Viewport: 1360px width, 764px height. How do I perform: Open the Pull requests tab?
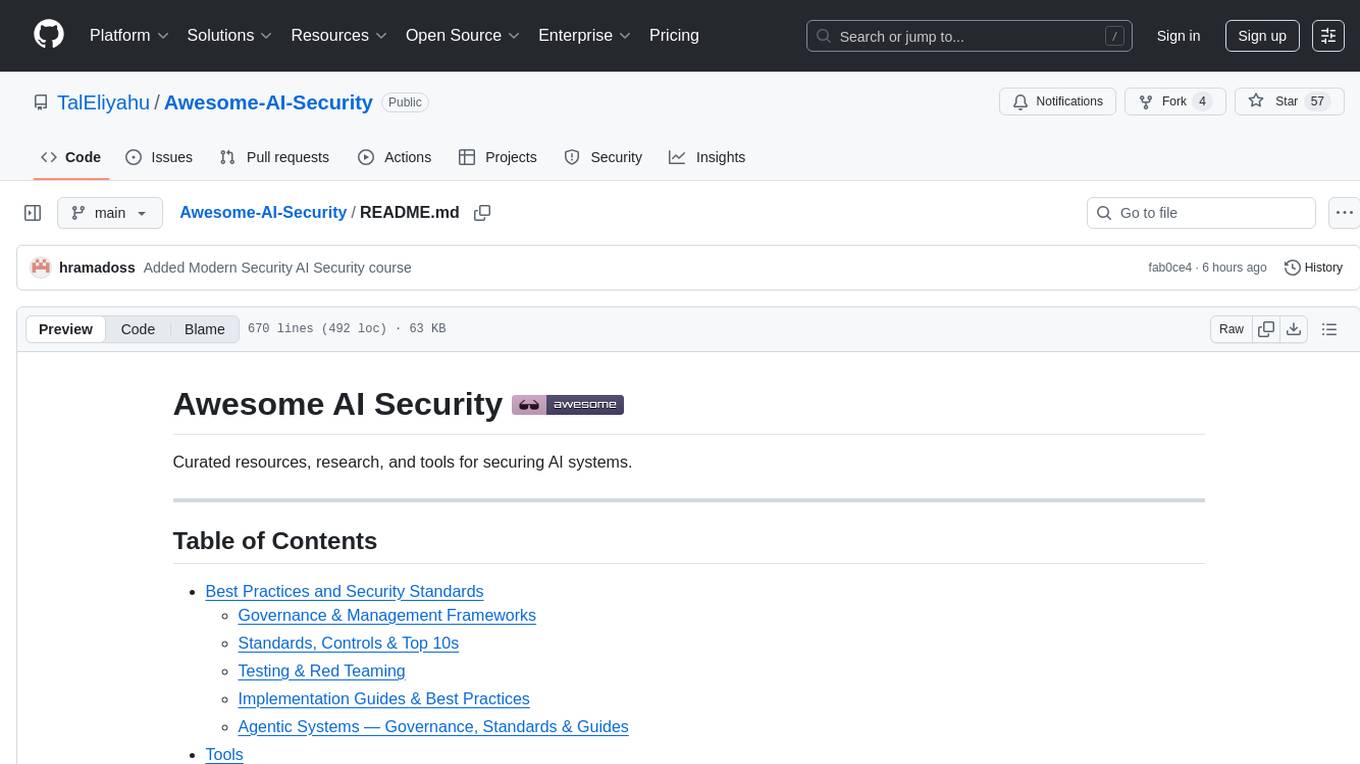click(274, 157)
